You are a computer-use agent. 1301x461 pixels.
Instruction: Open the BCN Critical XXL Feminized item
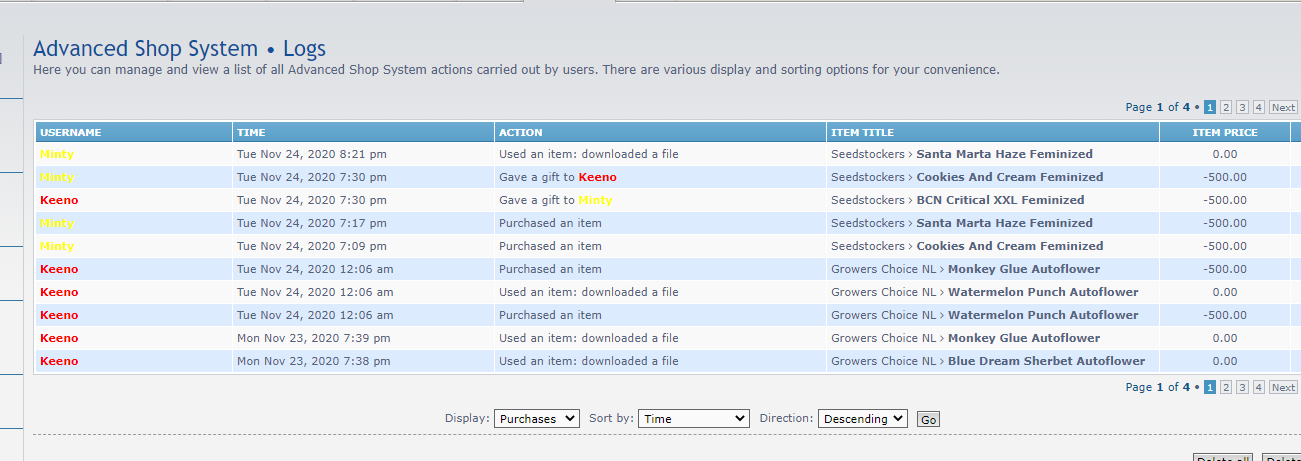point(1000,200)
